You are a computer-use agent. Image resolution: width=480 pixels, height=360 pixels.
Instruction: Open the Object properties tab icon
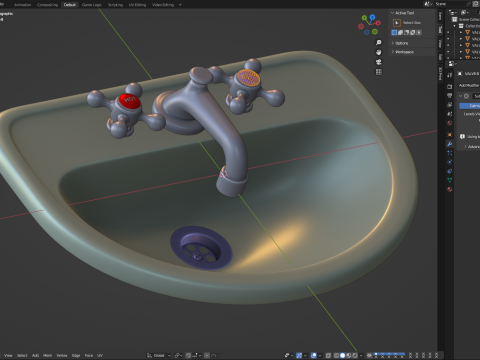point(450,135)
